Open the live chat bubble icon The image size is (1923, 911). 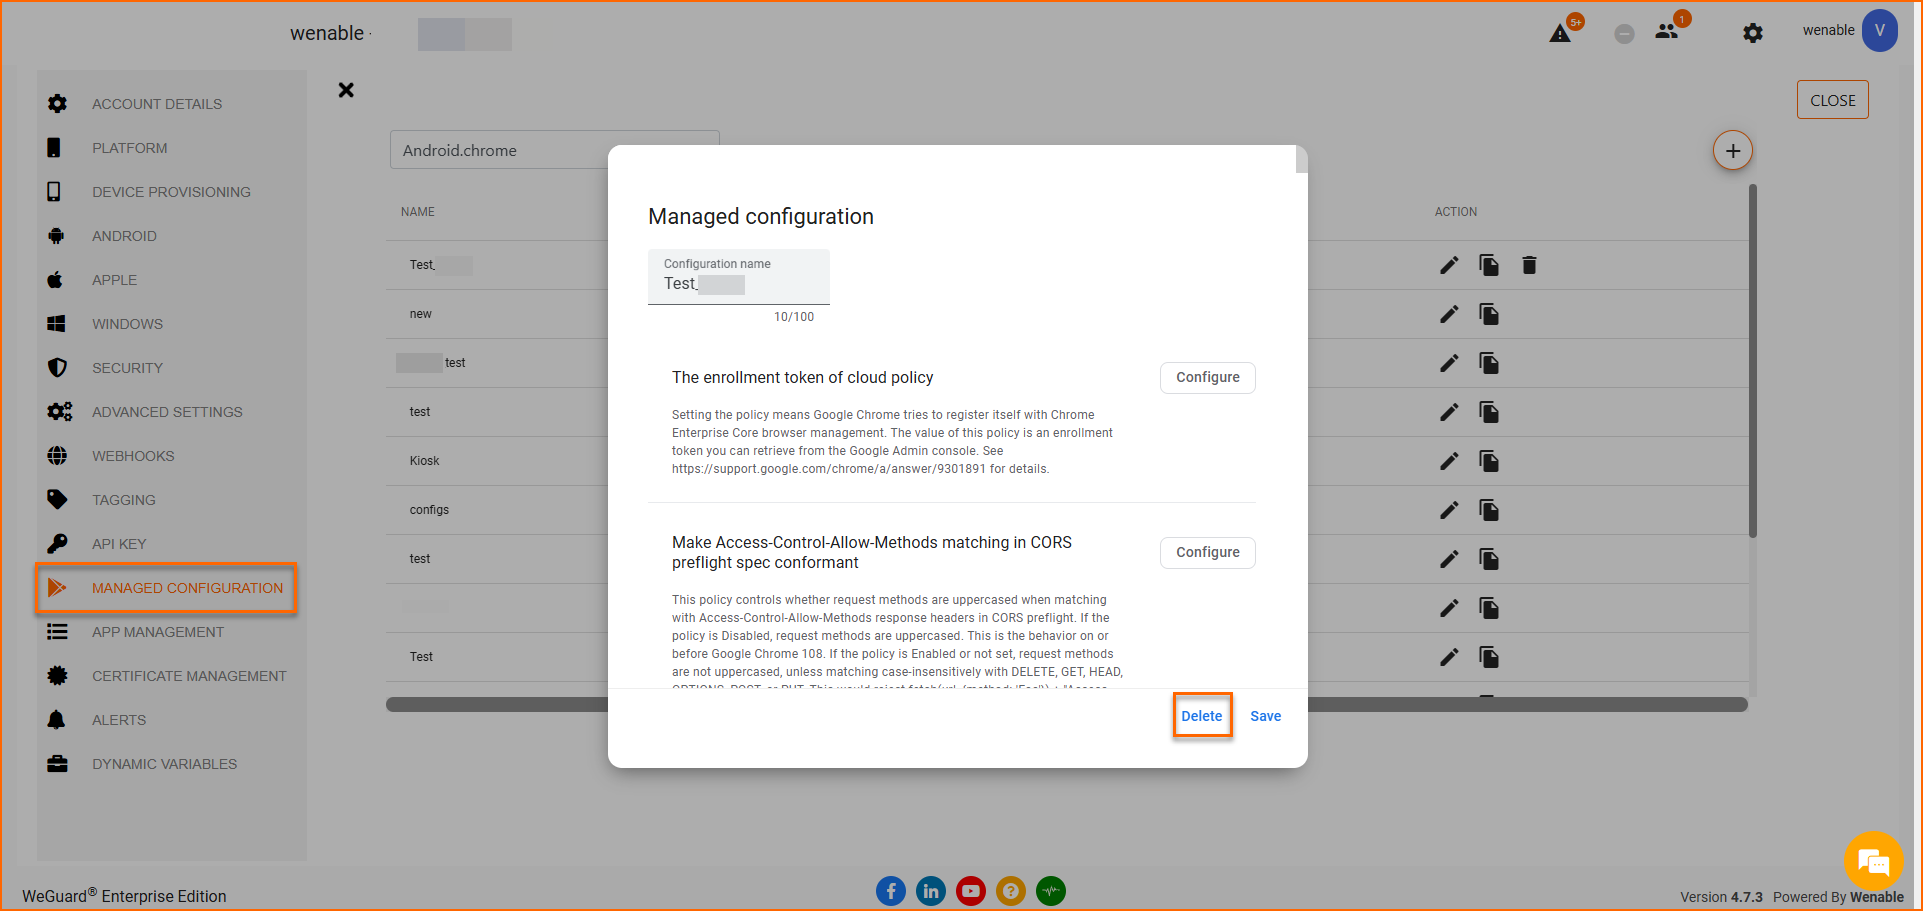click(x=1873, y=861)
